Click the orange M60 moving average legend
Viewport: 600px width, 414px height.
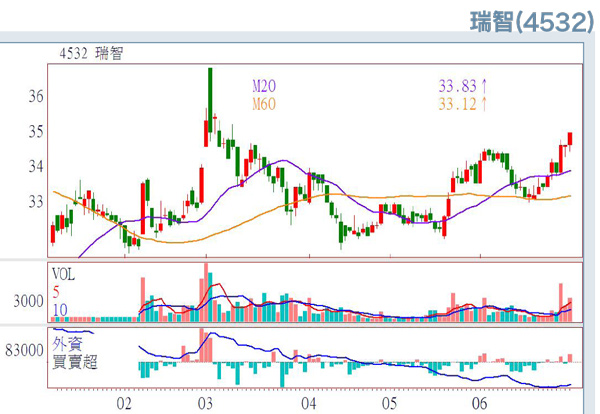pyautogui.click(x=264, y=103)
